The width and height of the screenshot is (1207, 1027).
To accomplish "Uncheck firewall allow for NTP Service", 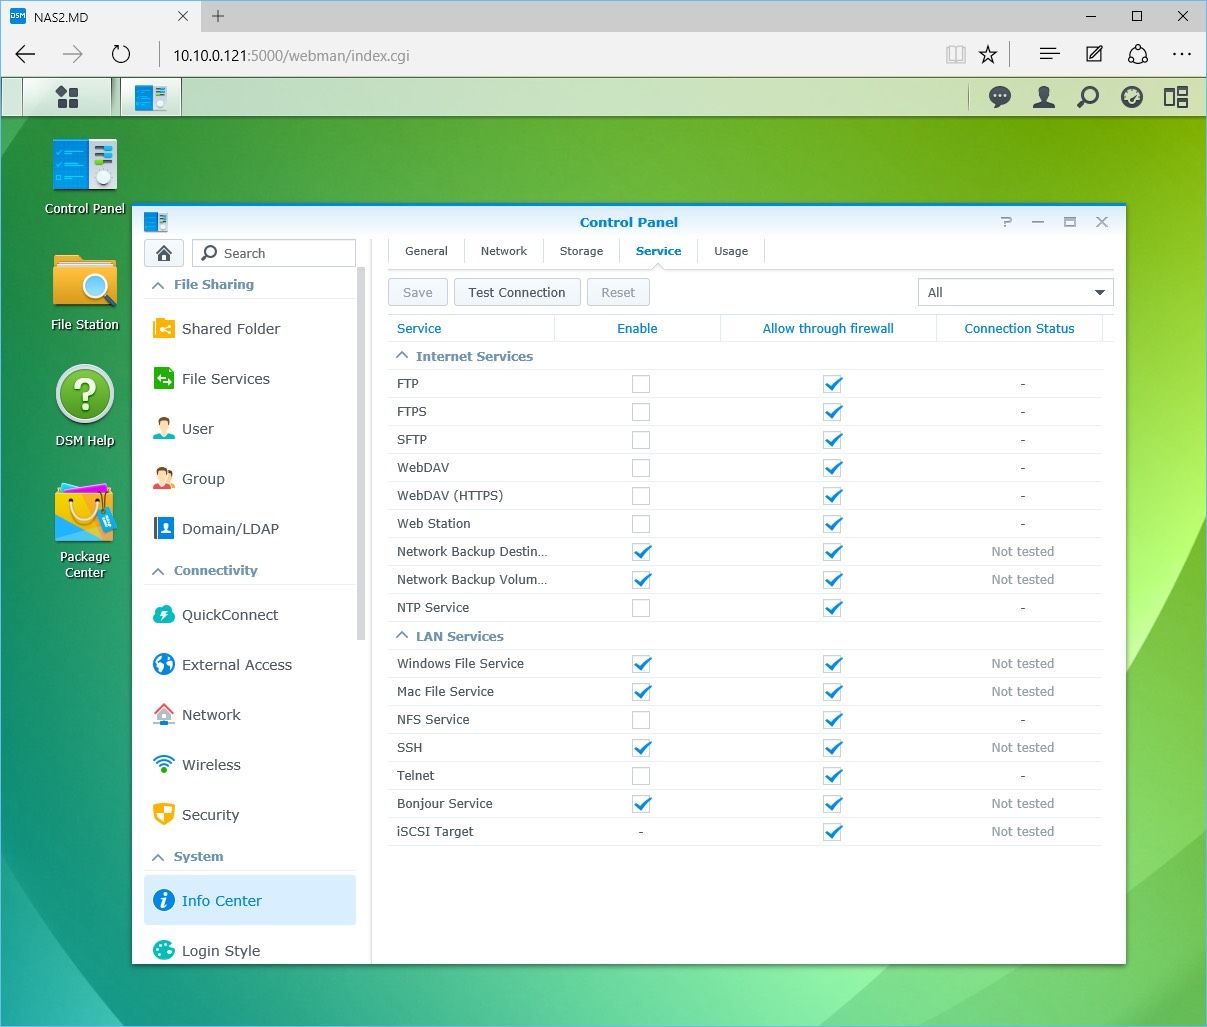I will [x=832, y=608].
